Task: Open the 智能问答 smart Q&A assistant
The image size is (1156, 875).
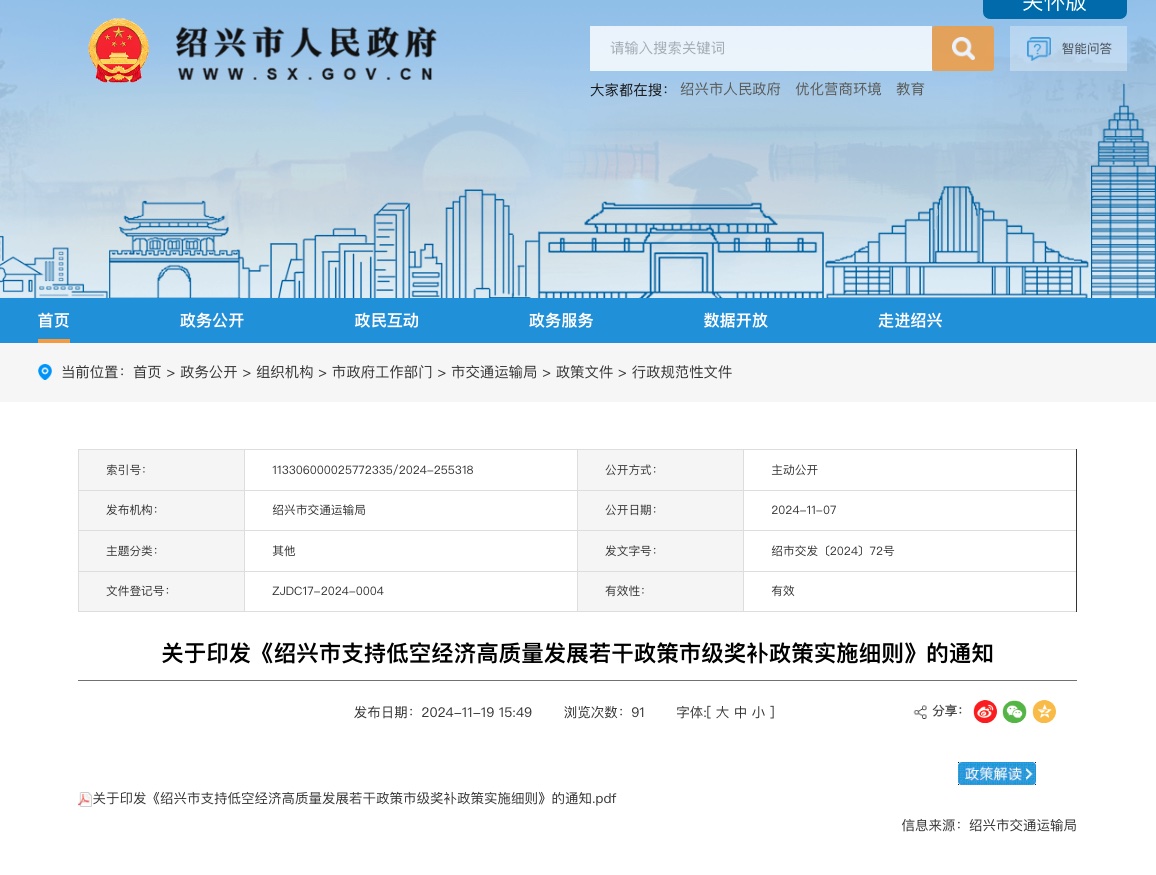Action: pos(1068,48)
